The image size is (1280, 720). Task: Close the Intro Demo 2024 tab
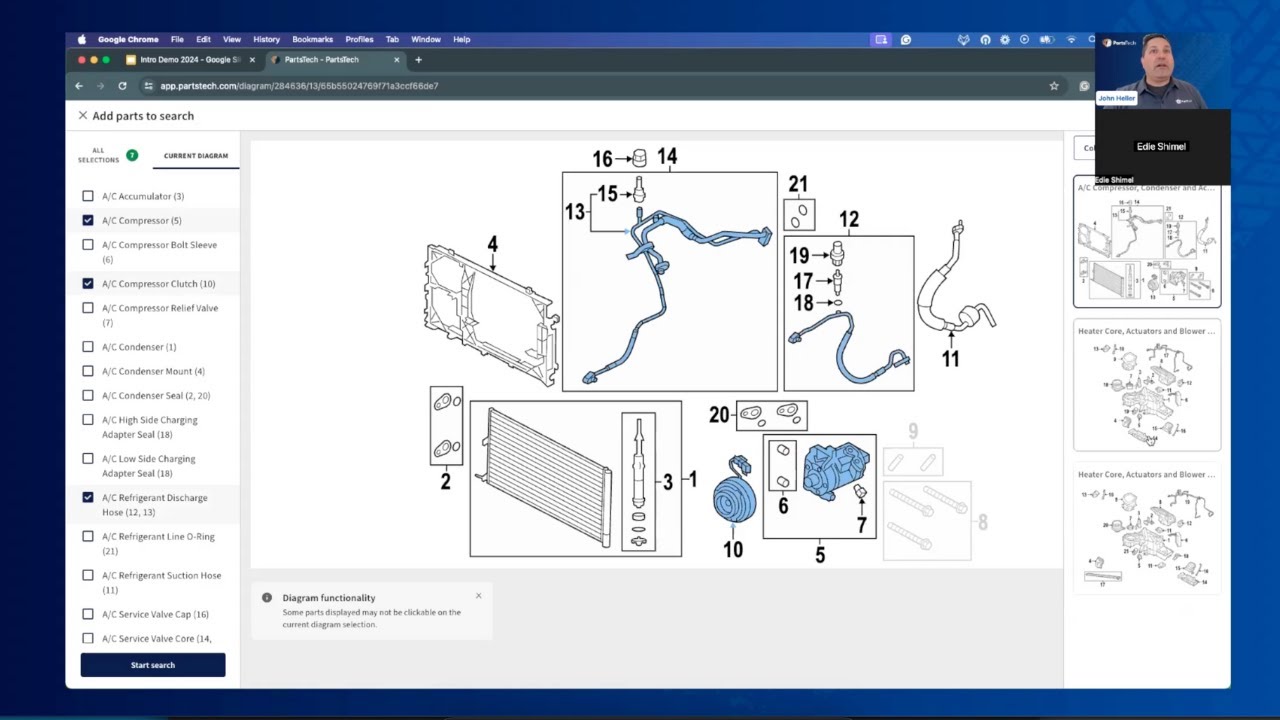coord(252,60)
